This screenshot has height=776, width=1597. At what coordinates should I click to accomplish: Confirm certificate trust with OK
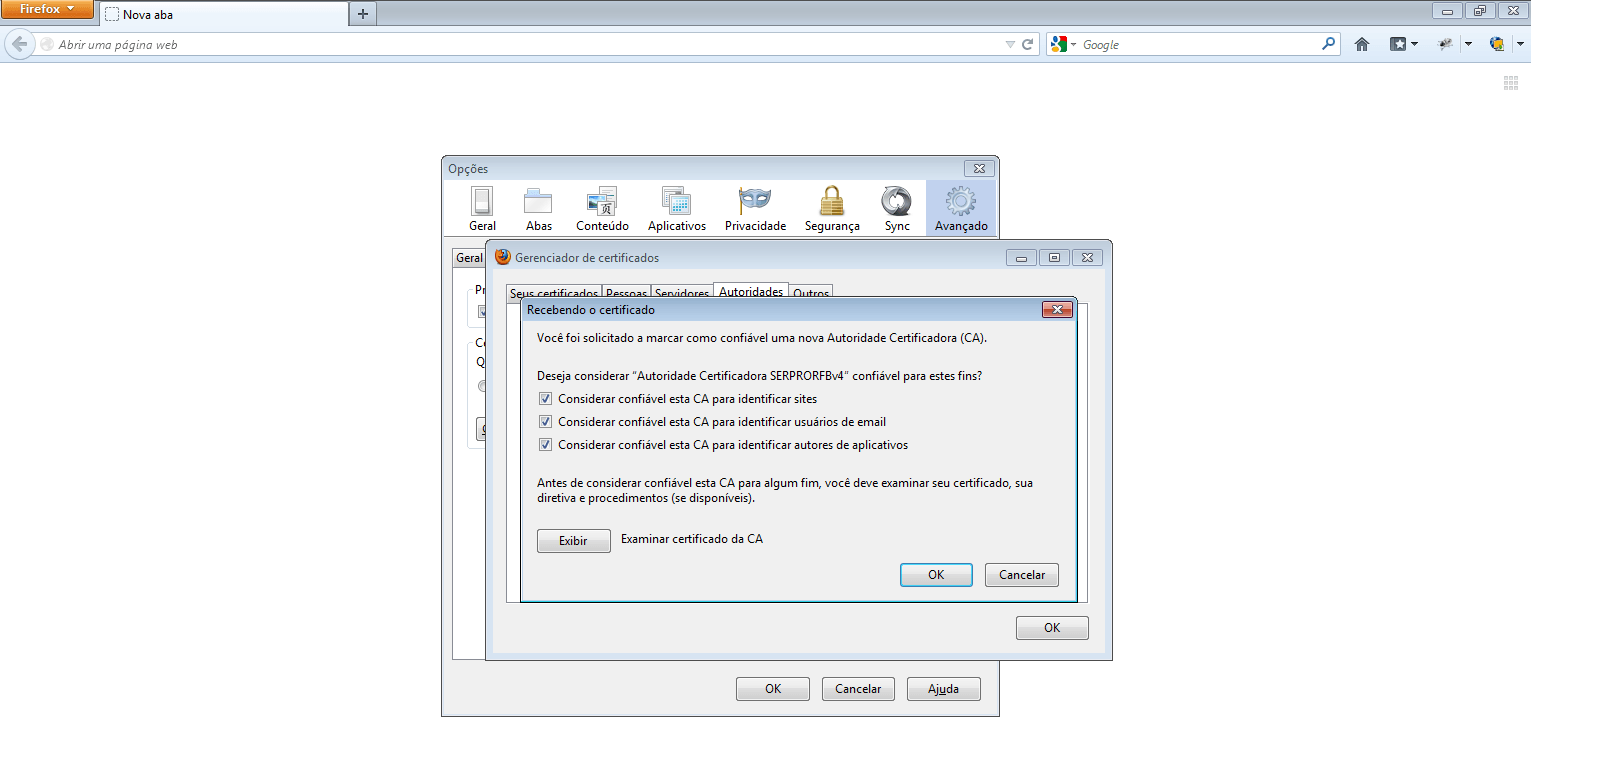[936, 575]
